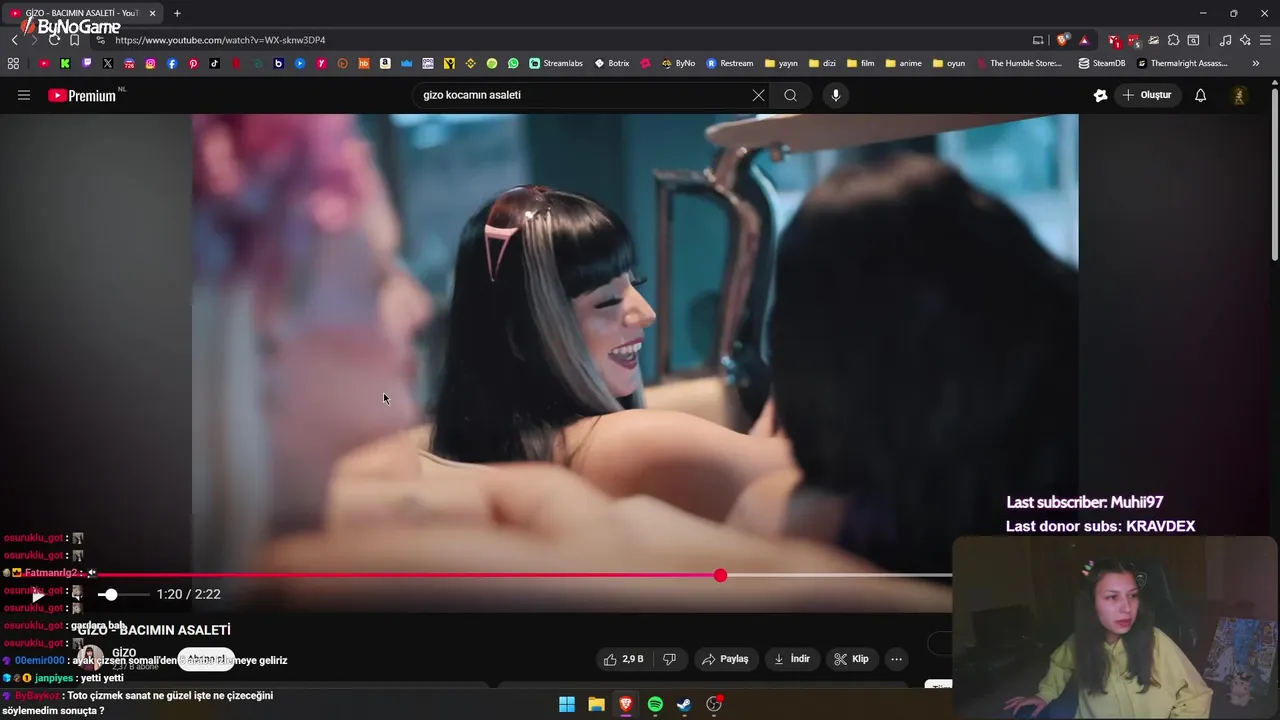Open the WhatsApp bookmark
This screenshot has height=720, width=1280.
(513, 63)
